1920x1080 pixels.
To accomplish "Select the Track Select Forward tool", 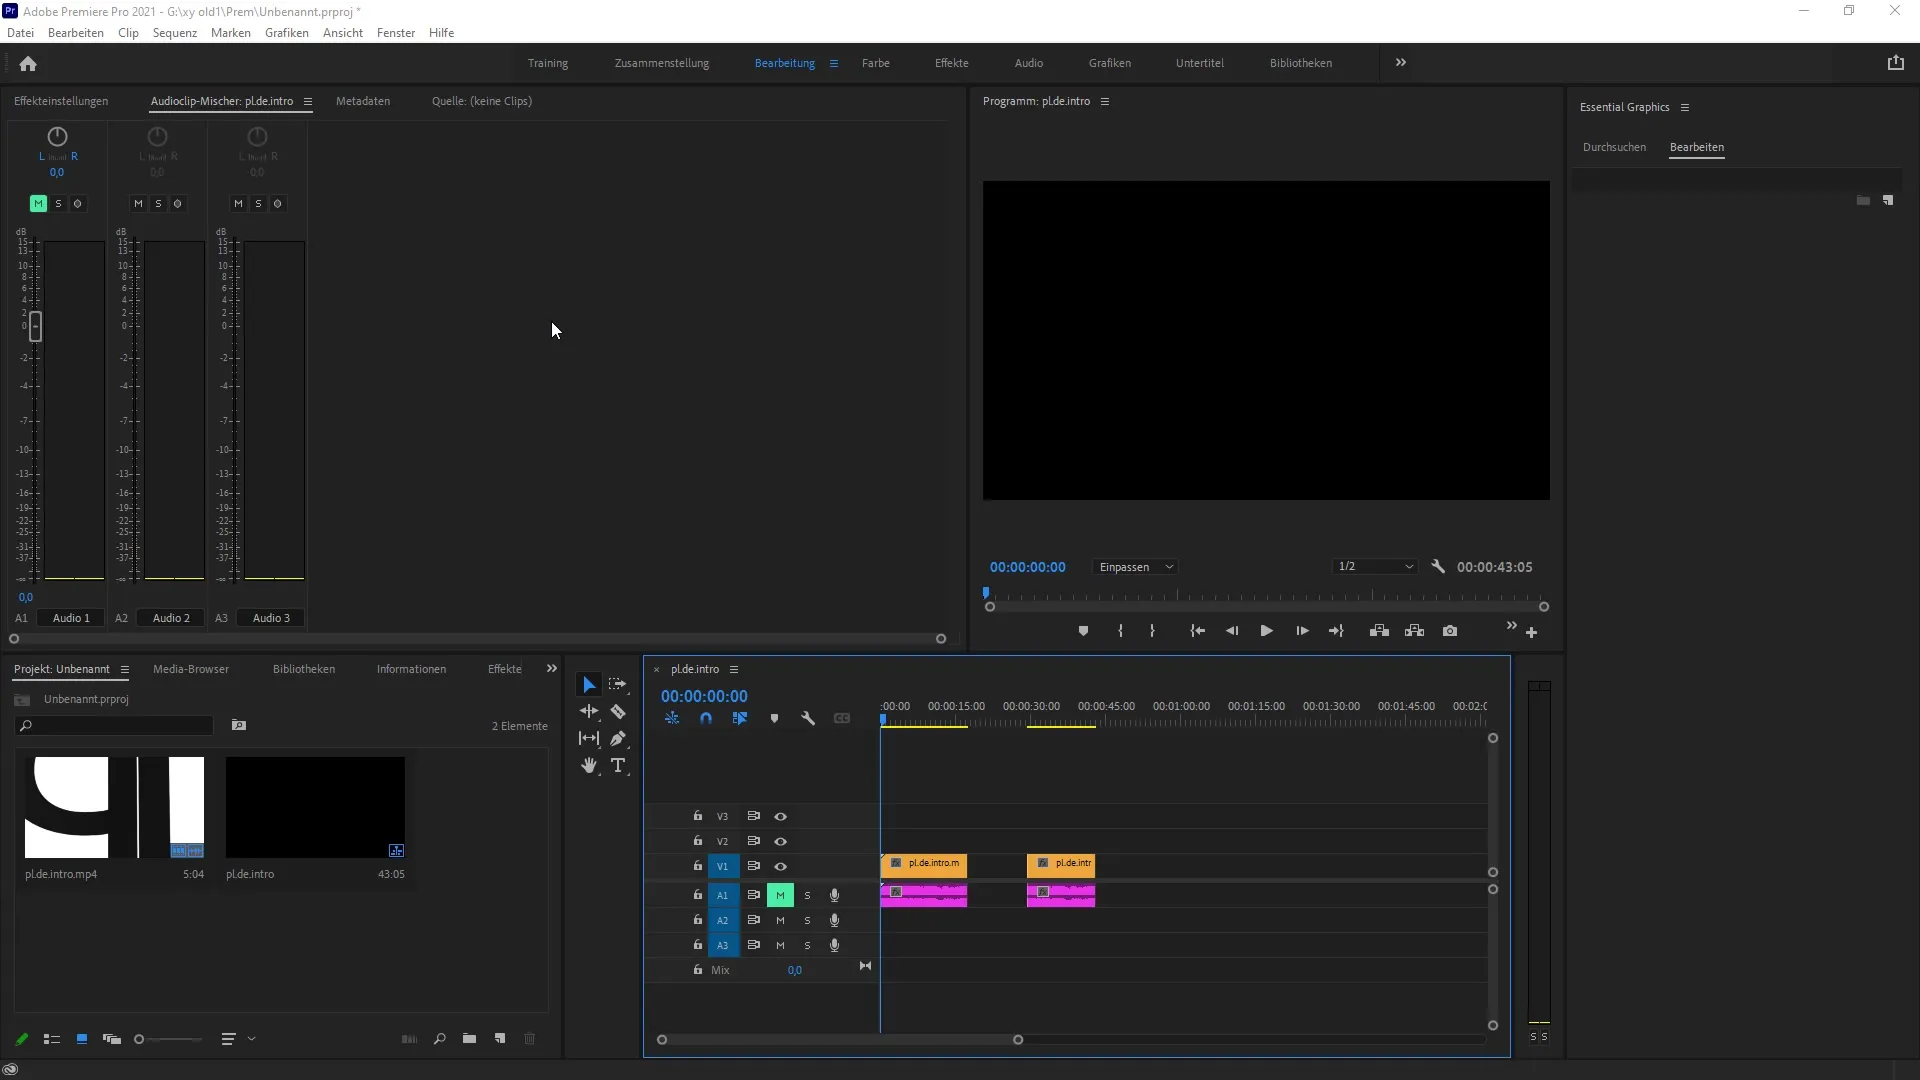I will click(618, 685).
